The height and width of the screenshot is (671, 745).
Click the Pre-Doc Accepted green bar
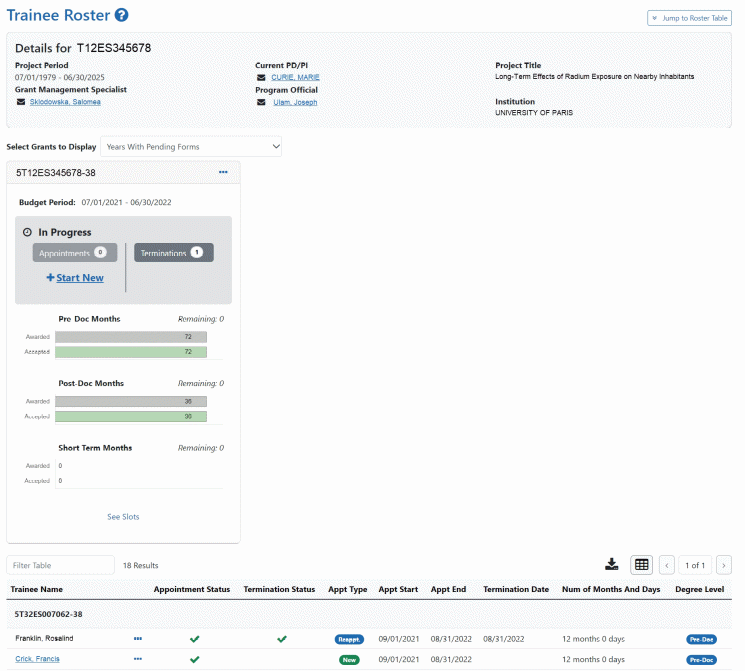click(131, 352)
